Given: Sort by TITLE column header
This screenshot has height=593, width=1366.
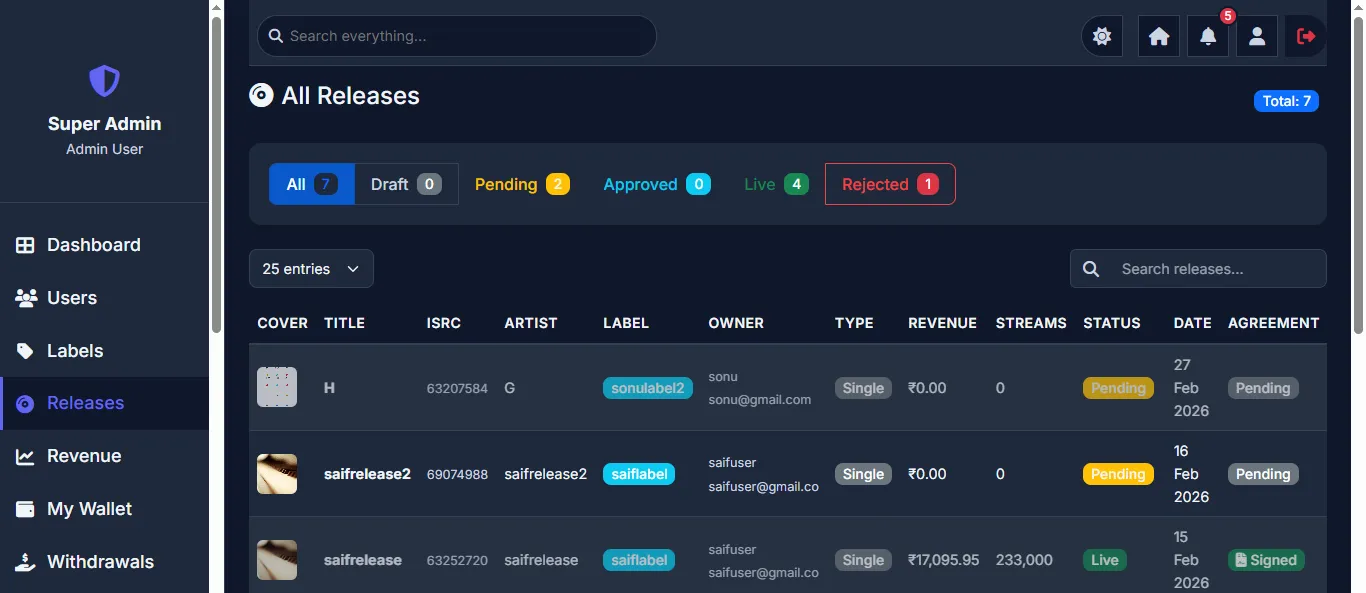Looking at the screenshot, I should click(344, 323).
